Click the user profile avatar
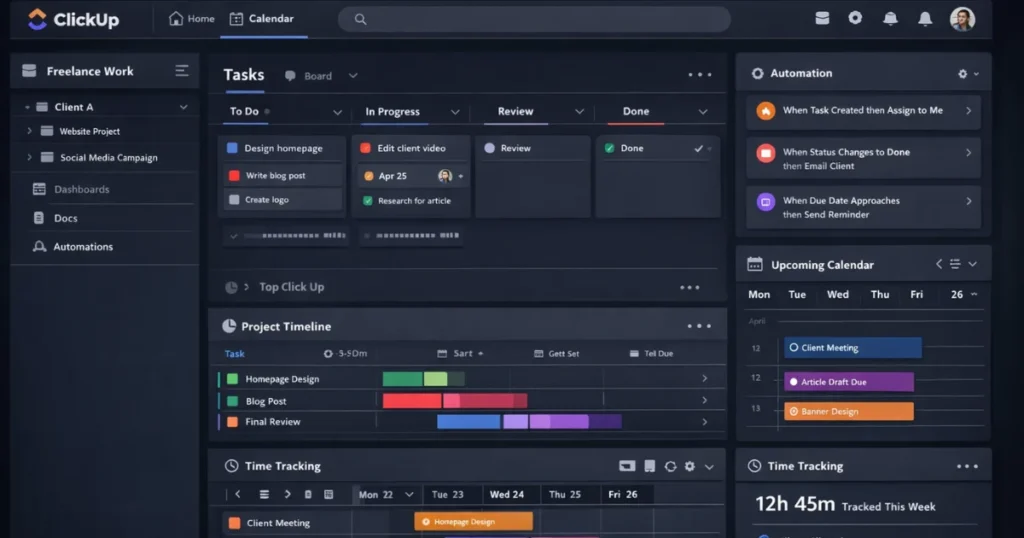The height and width of the screenshot is (538, 1024). click(962, 19)
